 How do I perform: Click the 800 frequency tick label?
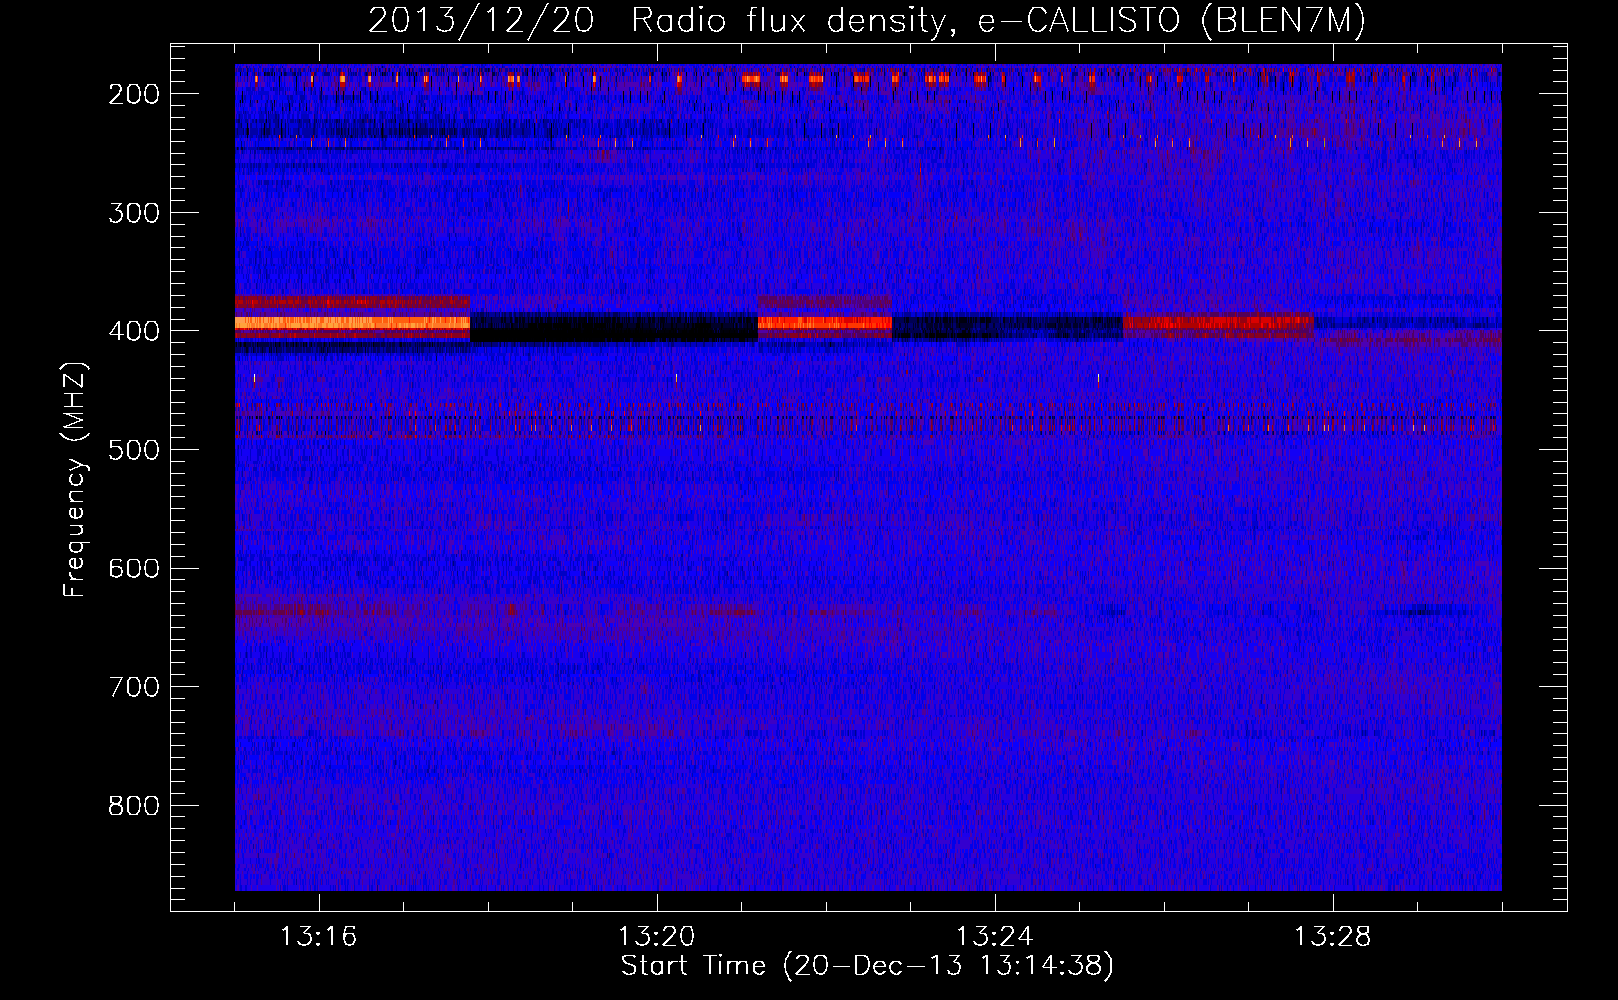134,806
